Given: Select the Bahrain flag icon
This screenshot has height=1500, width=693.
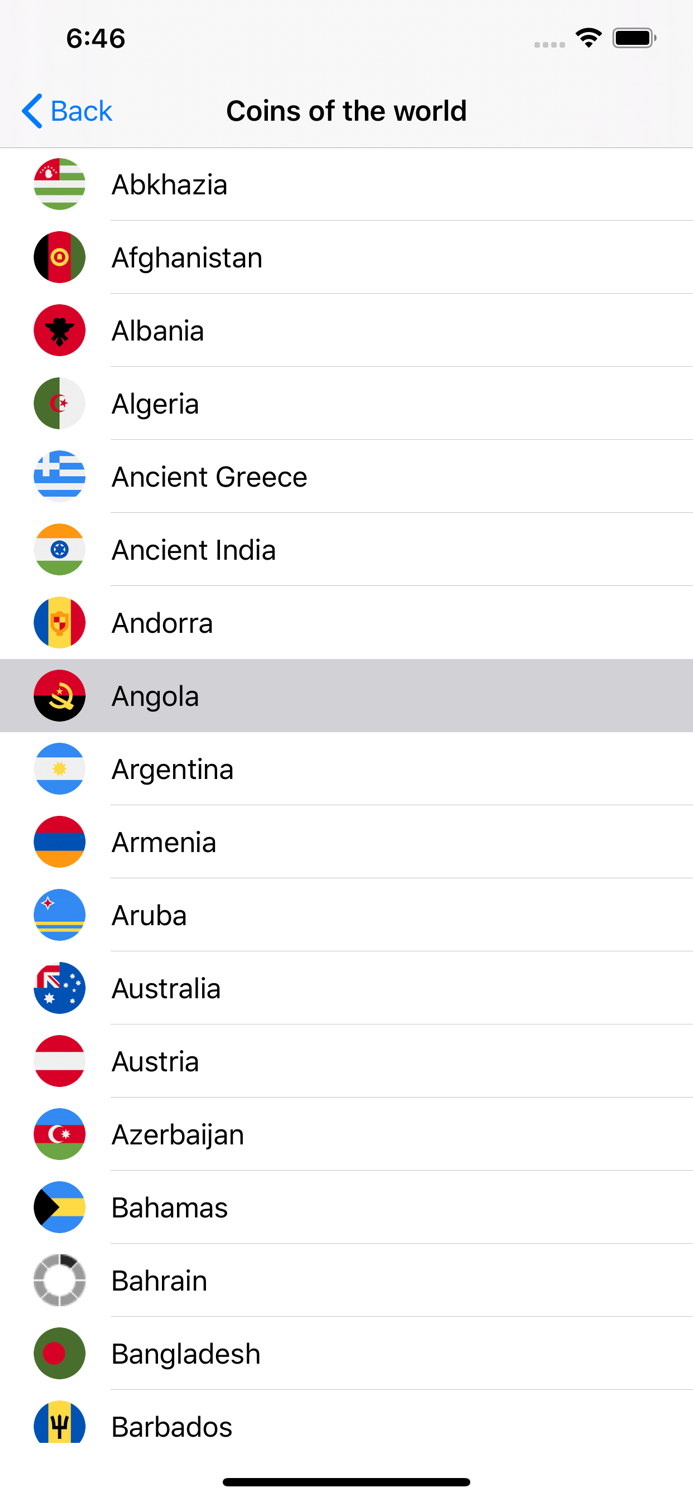Looking at the screenshot, I should click(x=59, y=1280).
